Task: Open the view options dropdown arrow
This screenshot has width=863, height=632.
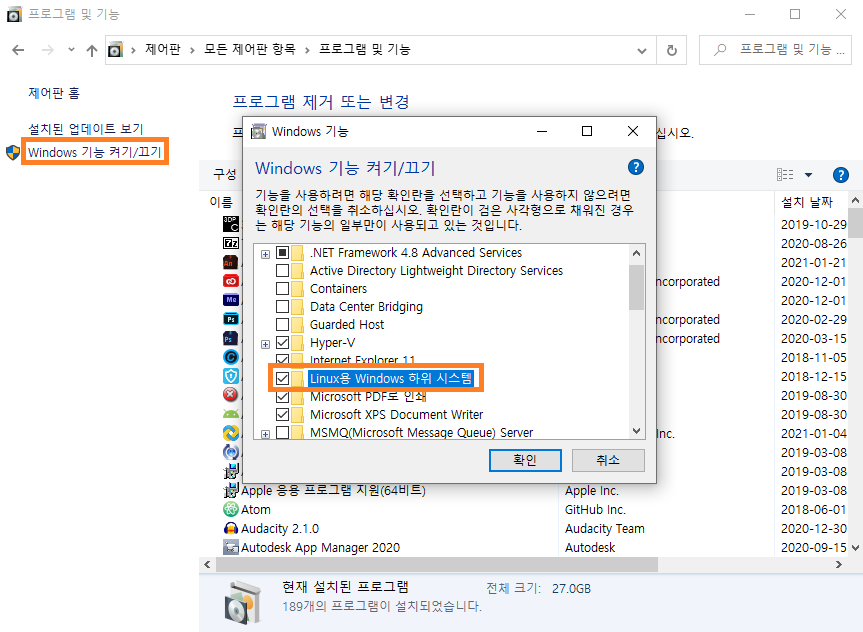Action: pos(808,175)
